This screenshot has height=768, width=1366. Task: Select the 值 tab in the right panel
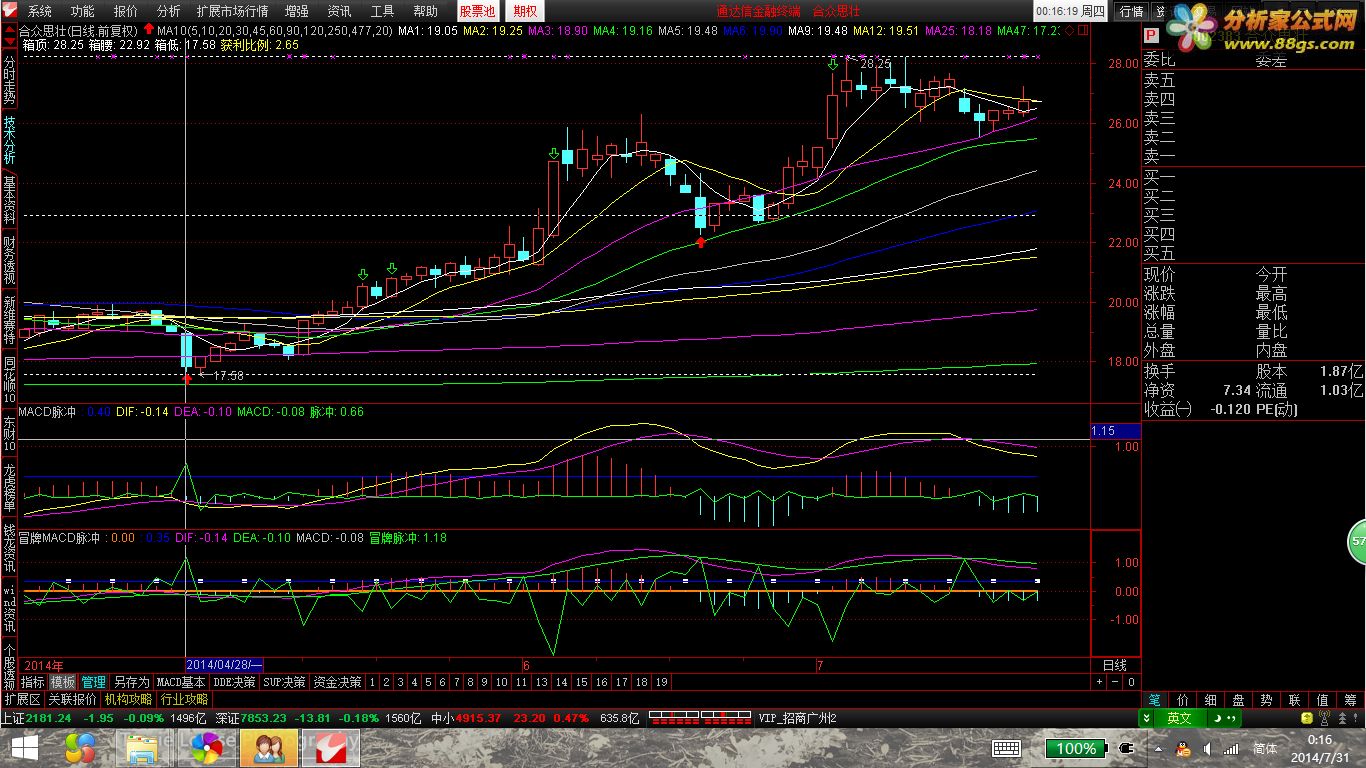coord(1322,700)
